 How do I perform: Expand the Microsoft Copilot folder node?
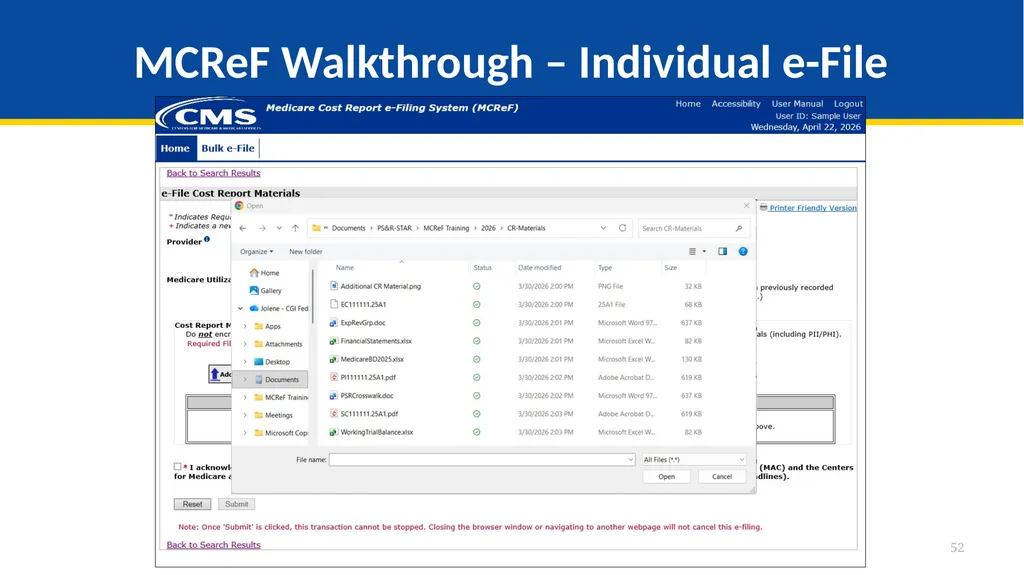tap(245, 433)
